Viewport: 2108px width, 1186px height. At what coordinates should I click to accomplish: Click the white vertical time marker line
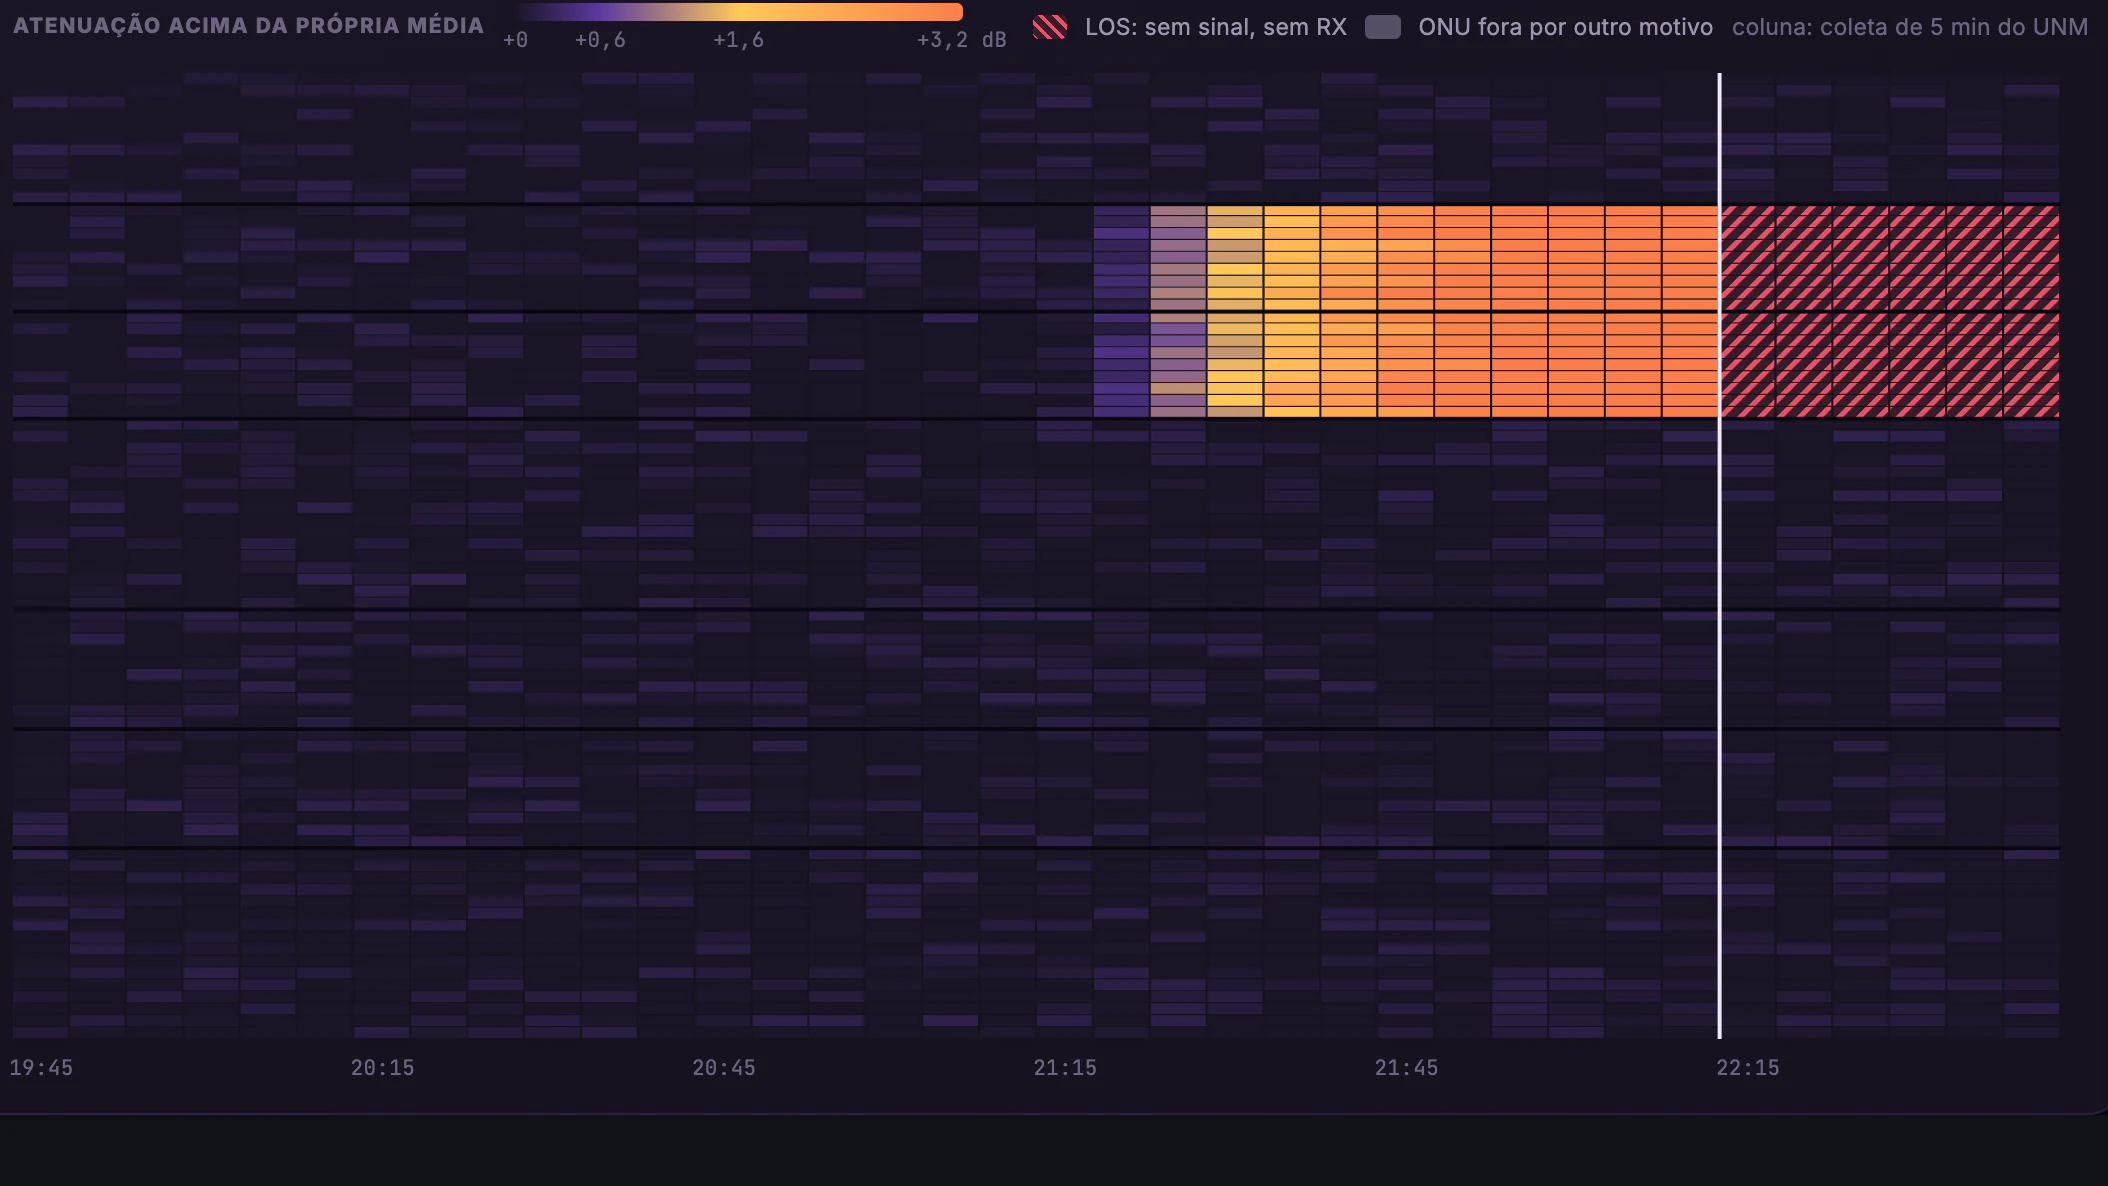coord(1720,555)
